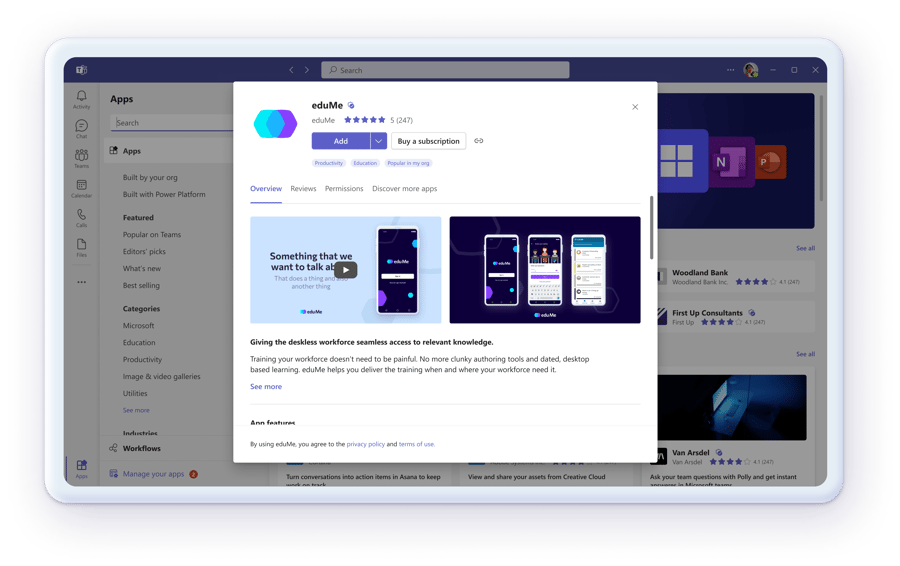Play the eduMe intro video
The image size is (900, 566).
pos(346,270)
